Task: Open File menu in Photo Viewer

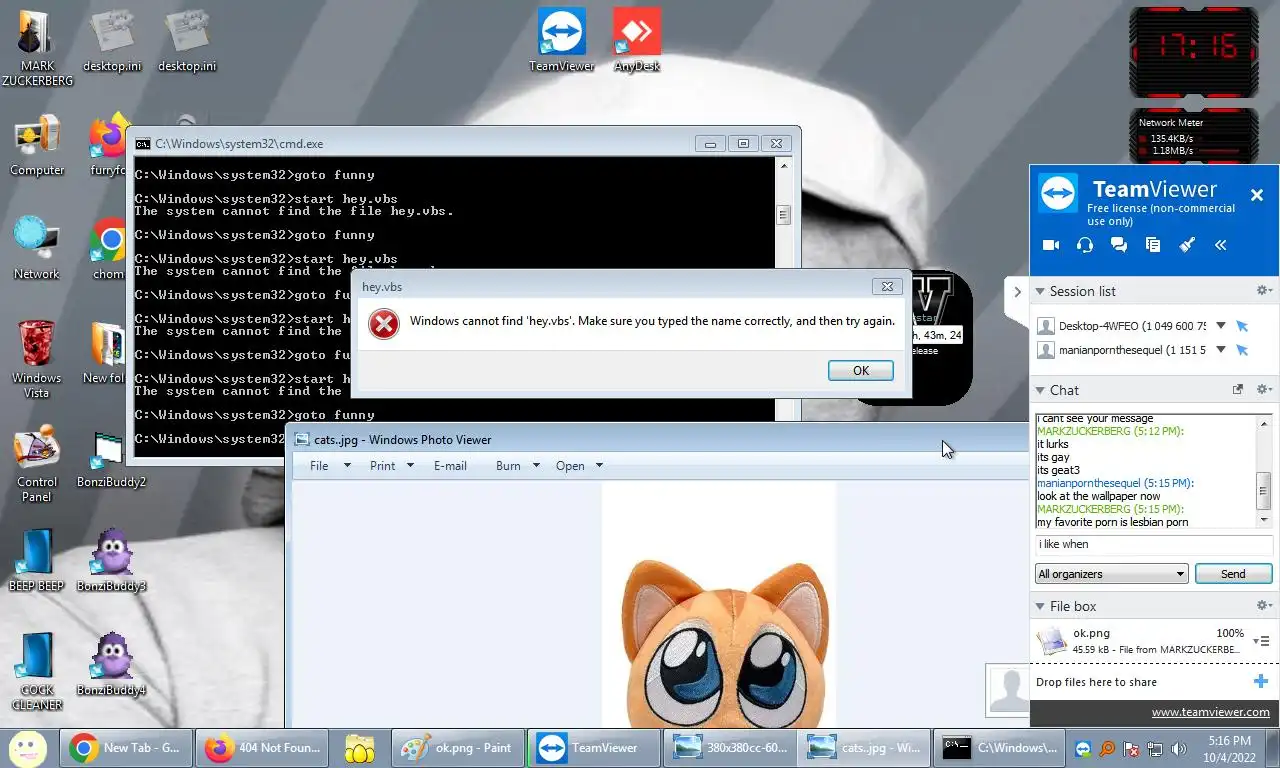Action: coord(330,466)
